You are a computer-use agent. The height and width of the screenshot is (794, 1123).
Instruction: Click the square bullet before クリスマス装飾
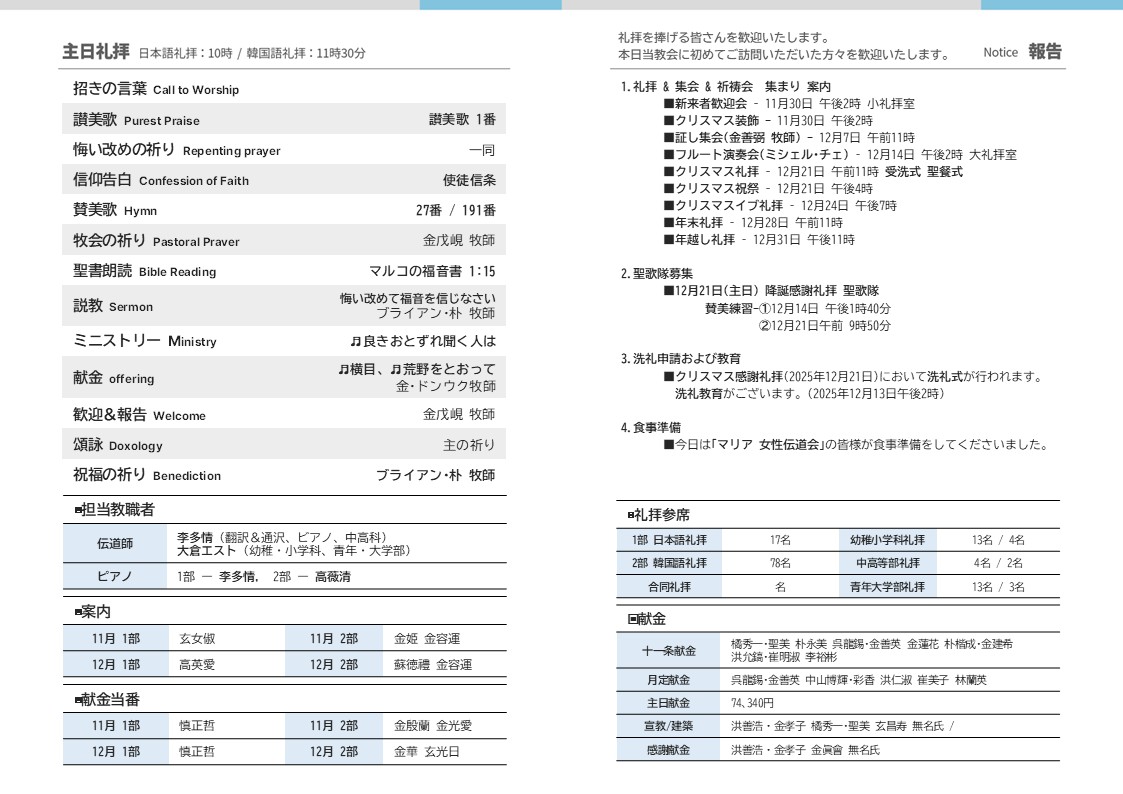coord(668,120)
